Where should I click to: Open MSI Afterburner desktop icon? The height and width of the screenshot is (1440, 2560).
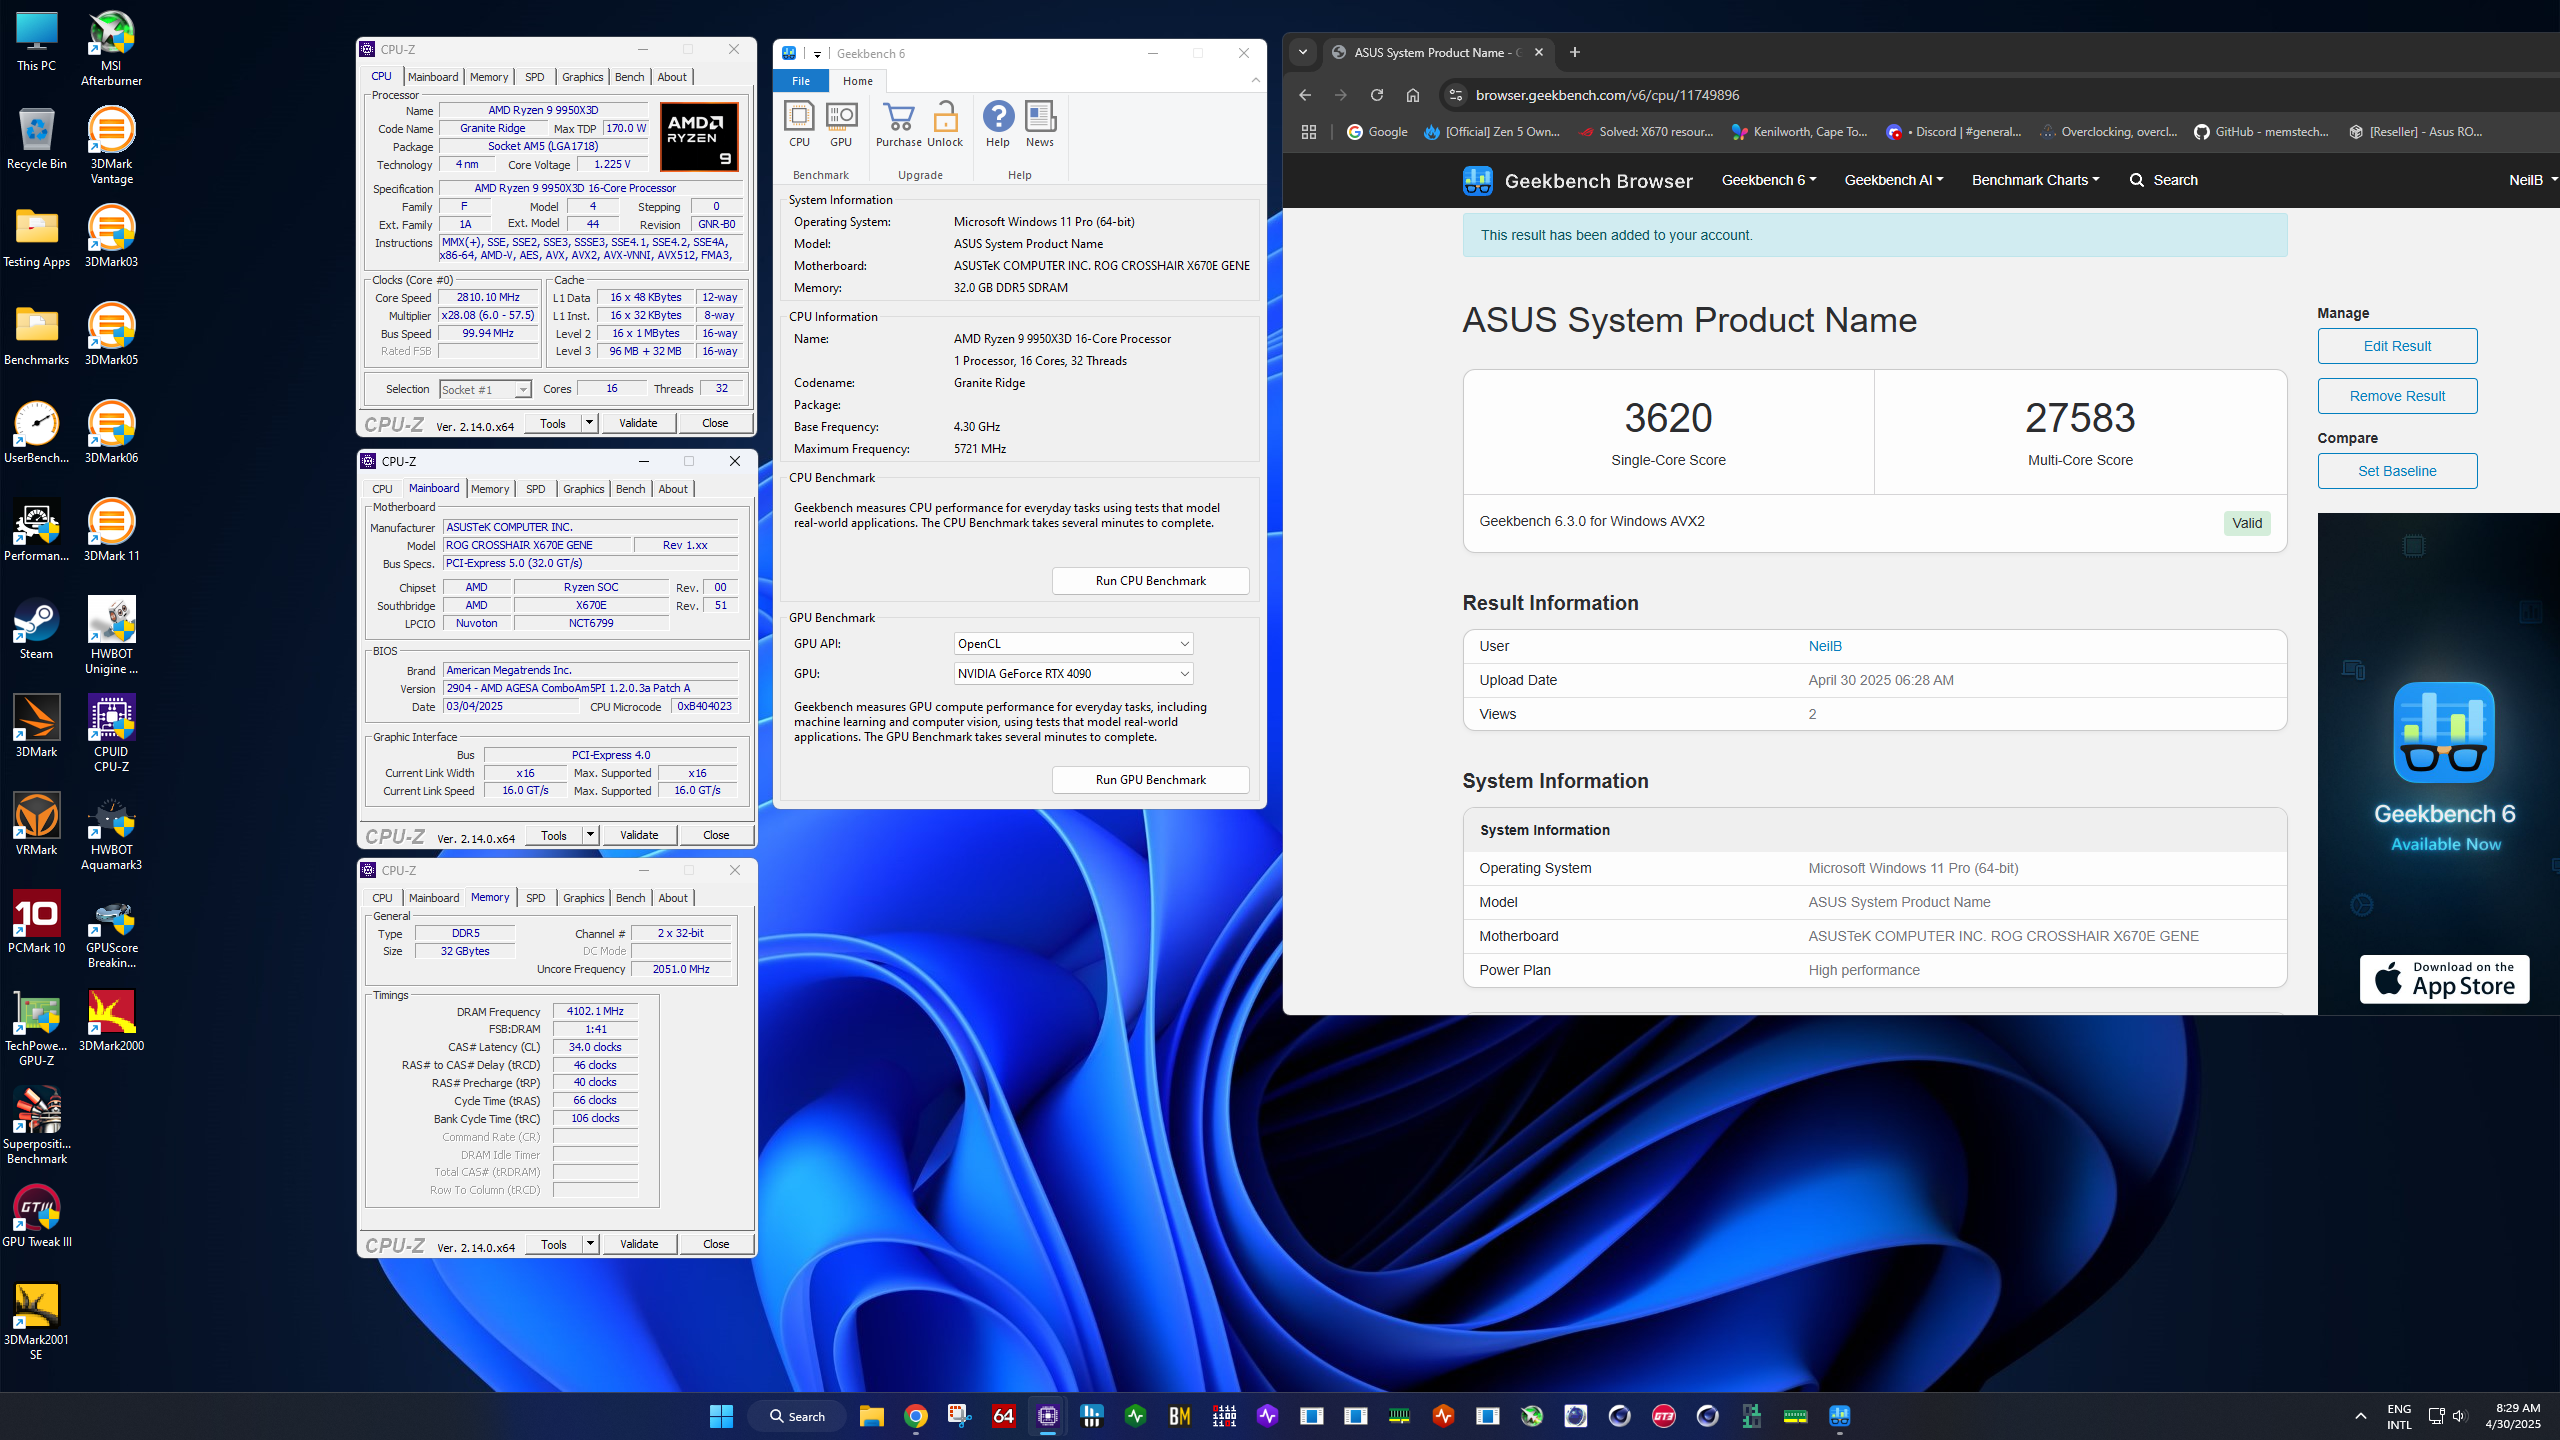tap(111, 48)
